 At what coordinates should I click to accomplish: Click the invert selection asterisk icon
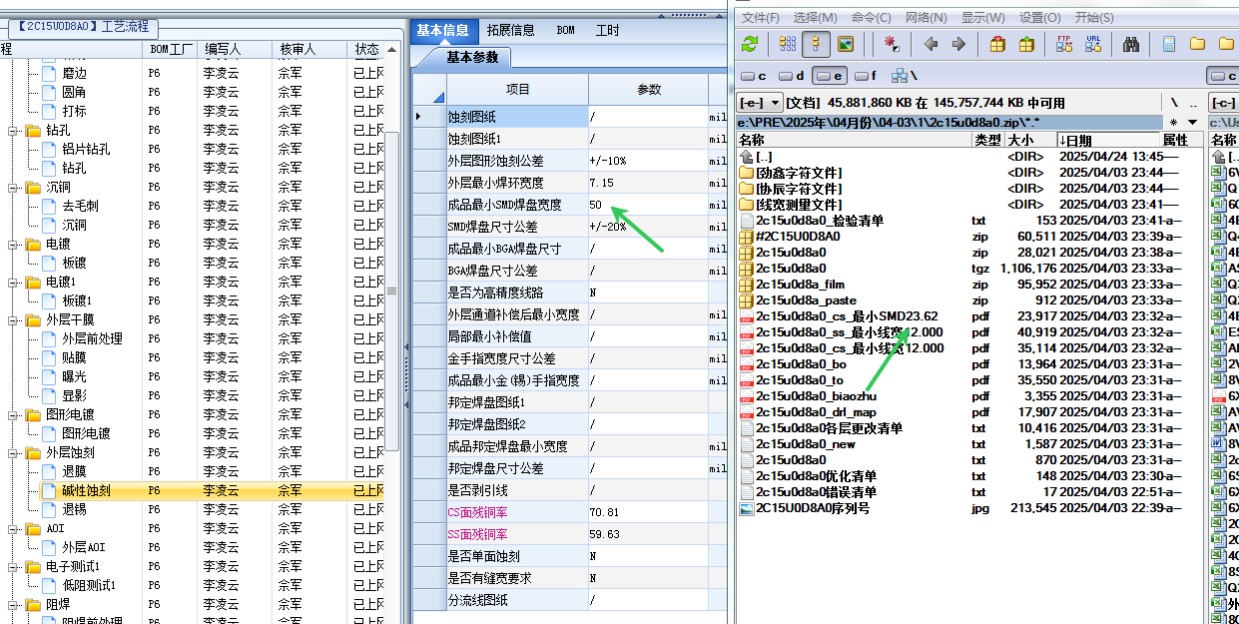891,44
